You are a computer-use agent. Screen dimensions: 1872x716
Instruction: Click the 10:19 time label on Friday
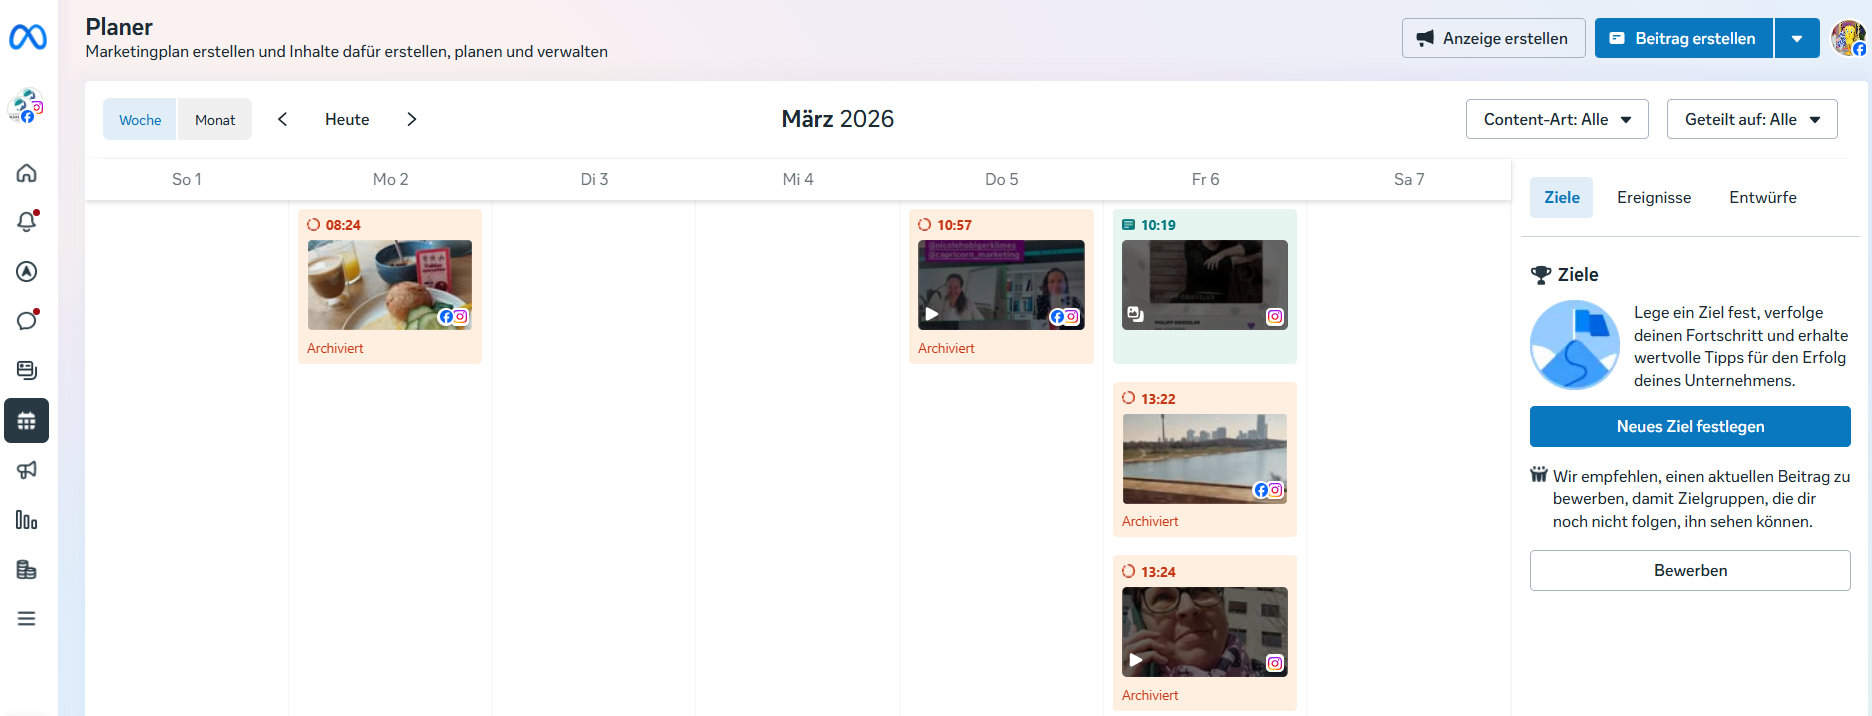pyautogui.click(x=1158, y=225)
